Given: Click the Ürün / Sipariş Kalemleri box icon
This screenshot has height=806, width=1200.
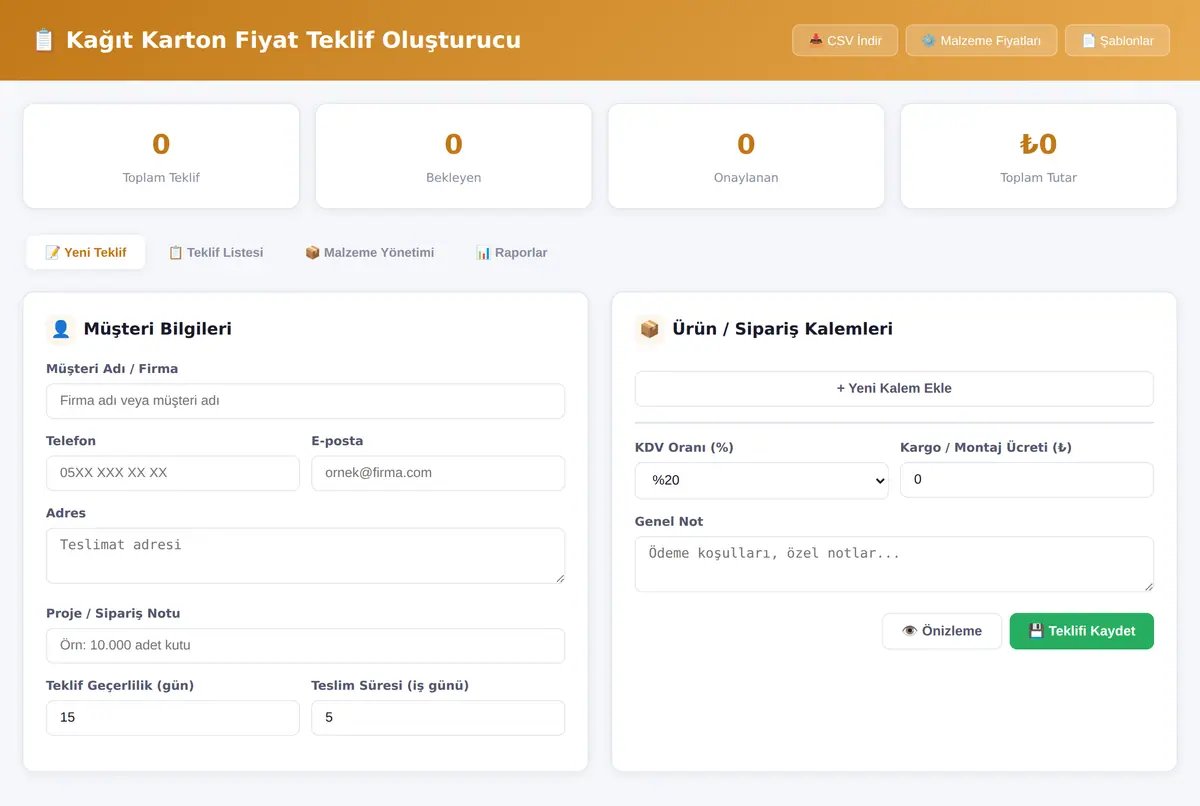Looking at the screenshot, I should tap(650, 329).
